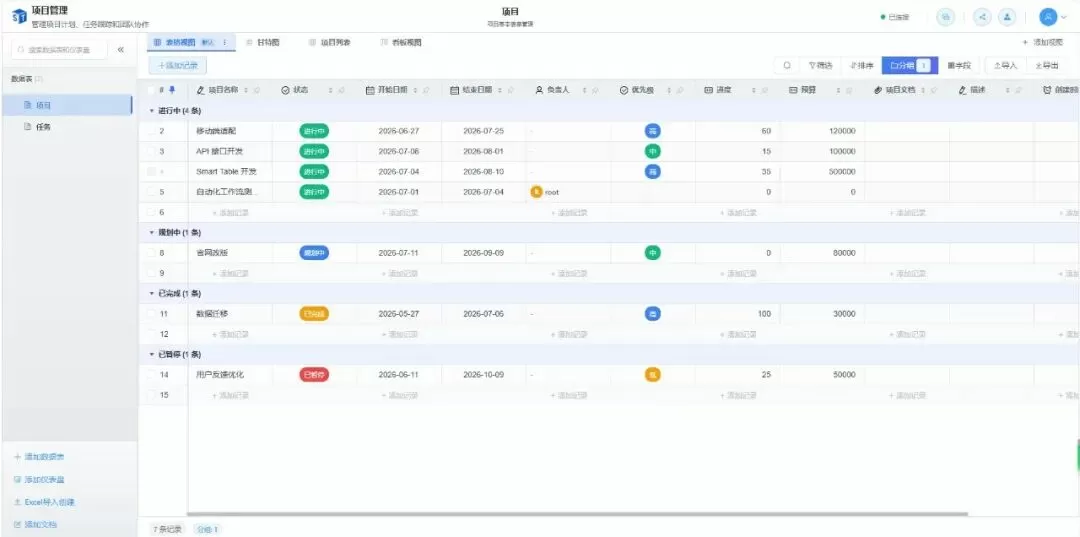
Task: Click the paperclip icon of 项目文档 header
Action: pyautogui.click(x=878, y=90)
